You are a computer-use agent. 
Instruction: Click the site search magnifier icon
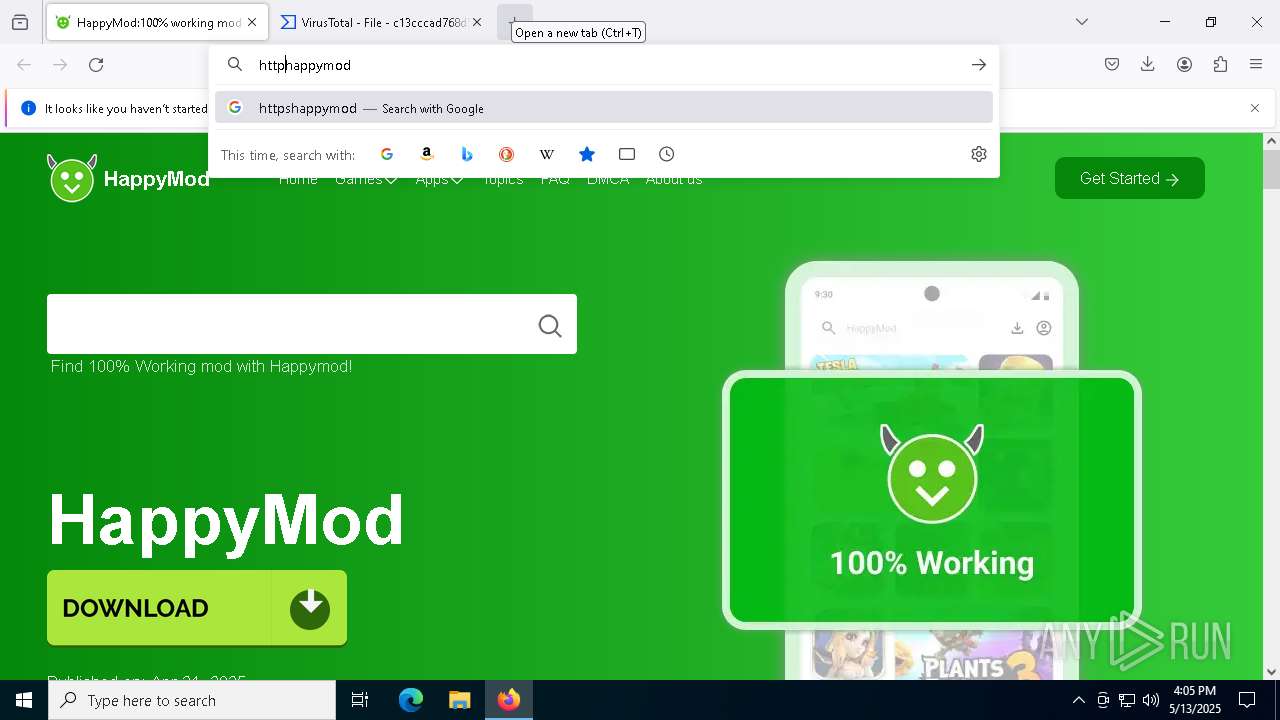pyautogui.click(x=550, y=326)
